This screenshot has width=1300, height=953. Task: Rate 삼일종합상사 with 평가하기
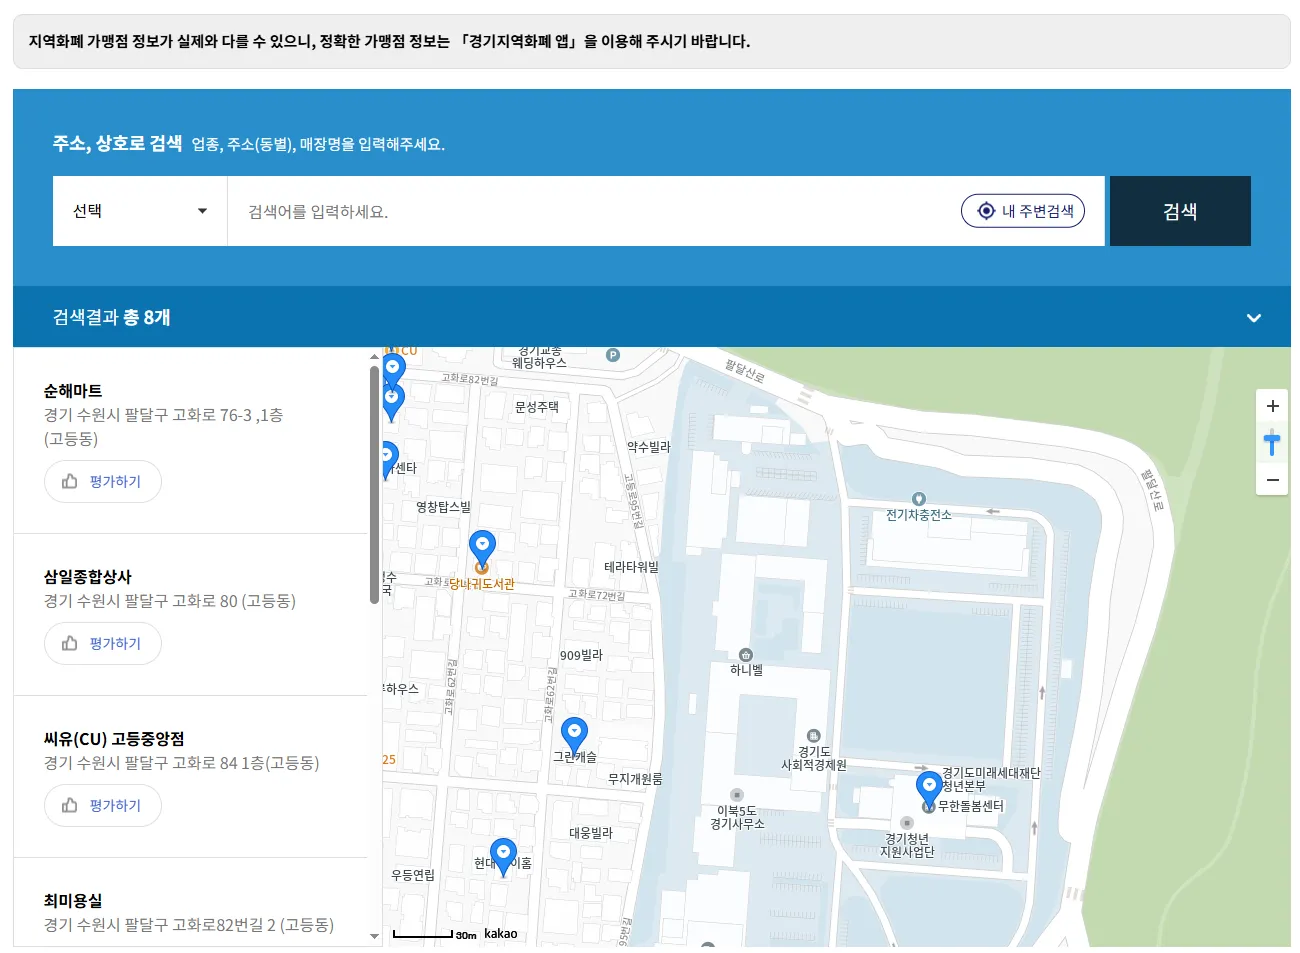pos(103,643)
